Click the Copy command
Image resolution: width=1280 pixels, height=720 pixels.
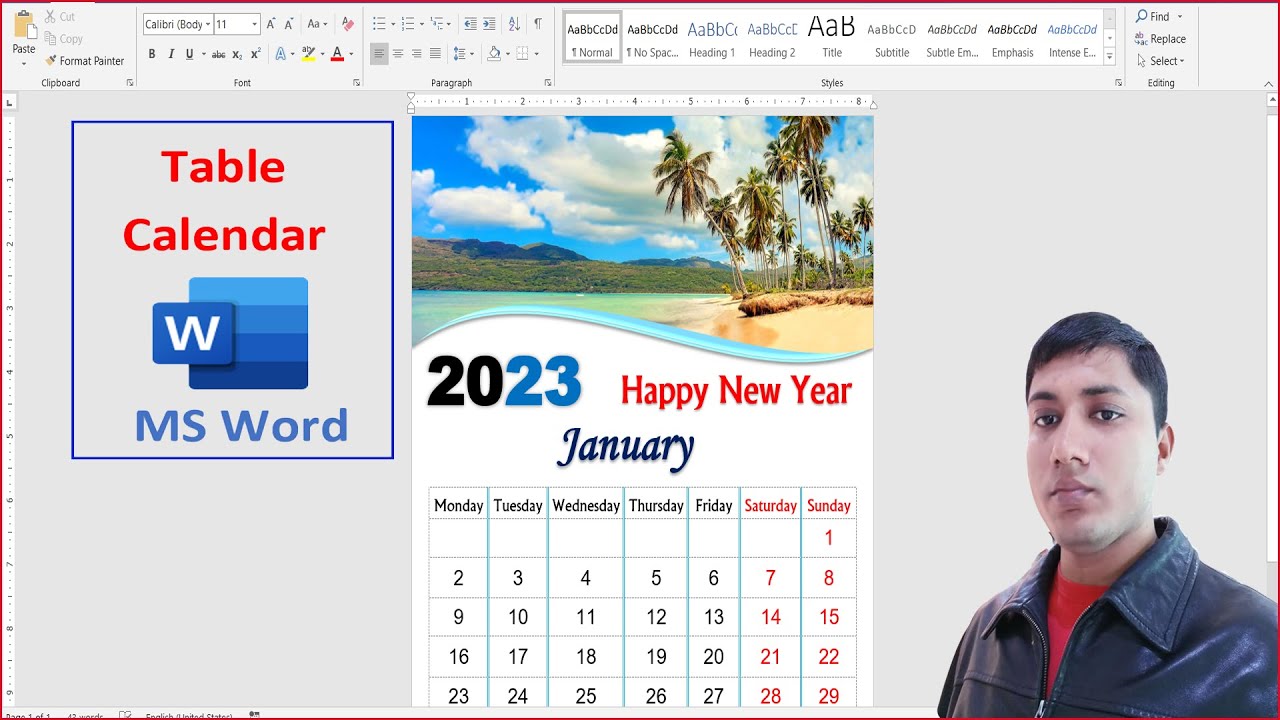(64, 39)
